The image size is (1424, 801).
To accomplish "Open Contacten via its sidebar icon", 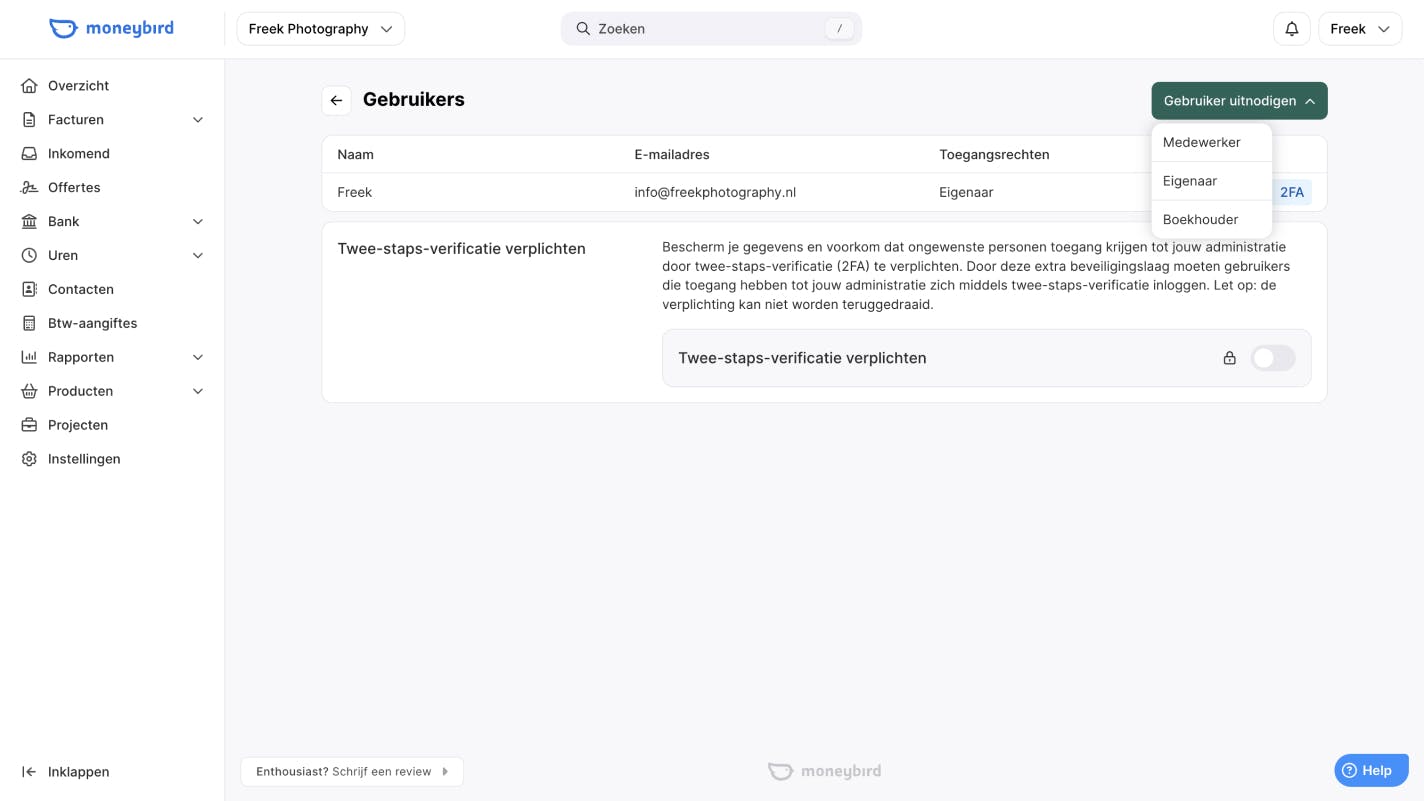I will pyautogui.click(x=29, y=290).
